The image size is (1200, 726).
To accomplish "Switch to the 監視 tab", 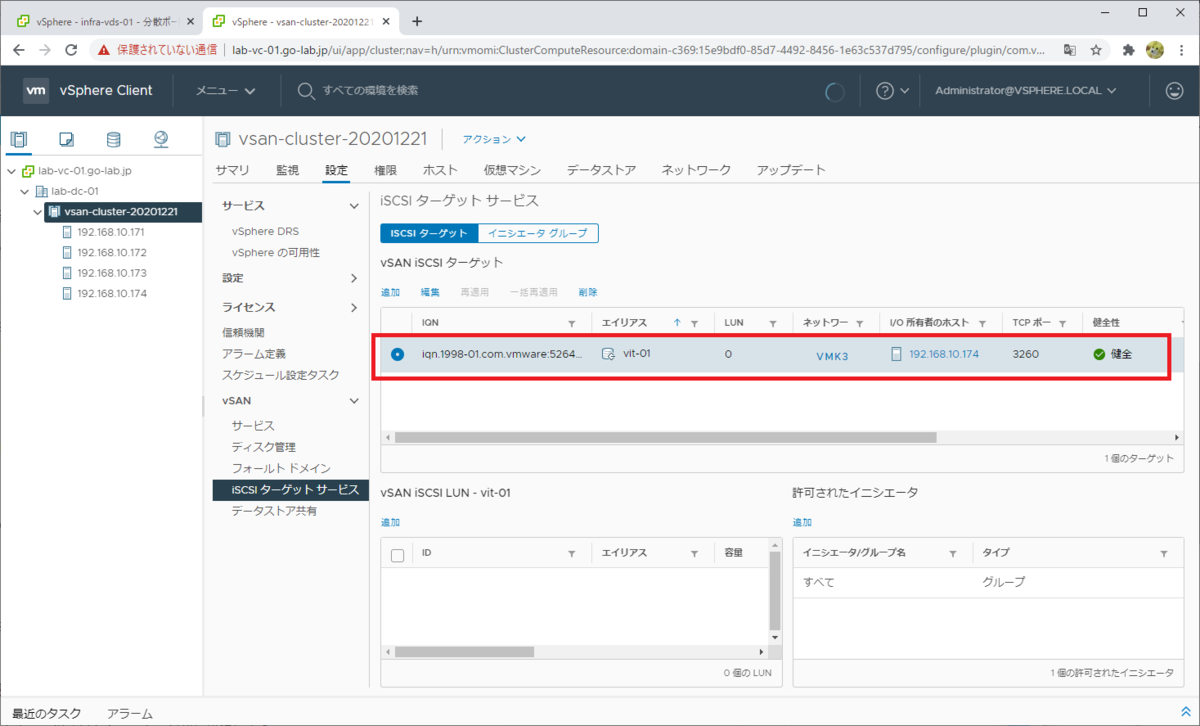I will [x=287, y=170].
